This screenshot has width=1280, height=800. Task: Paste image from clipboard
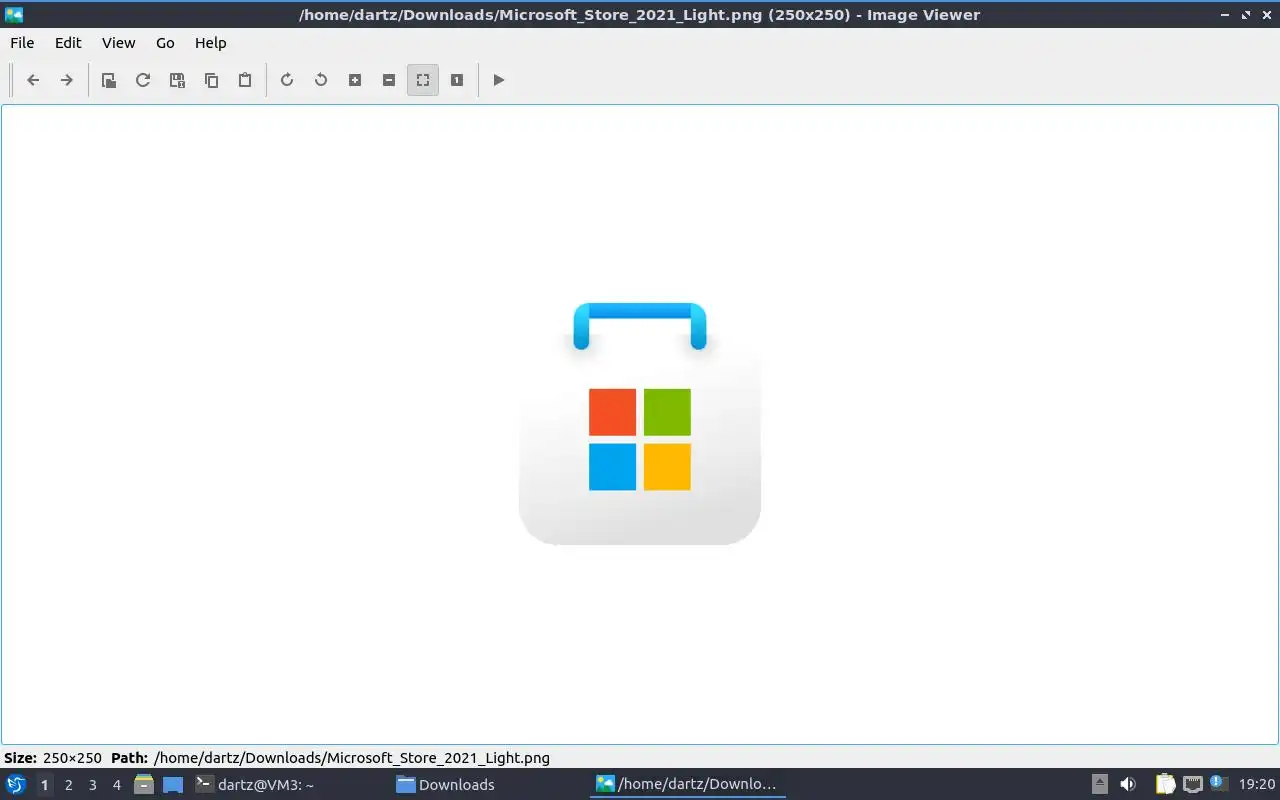click(245, 80)
